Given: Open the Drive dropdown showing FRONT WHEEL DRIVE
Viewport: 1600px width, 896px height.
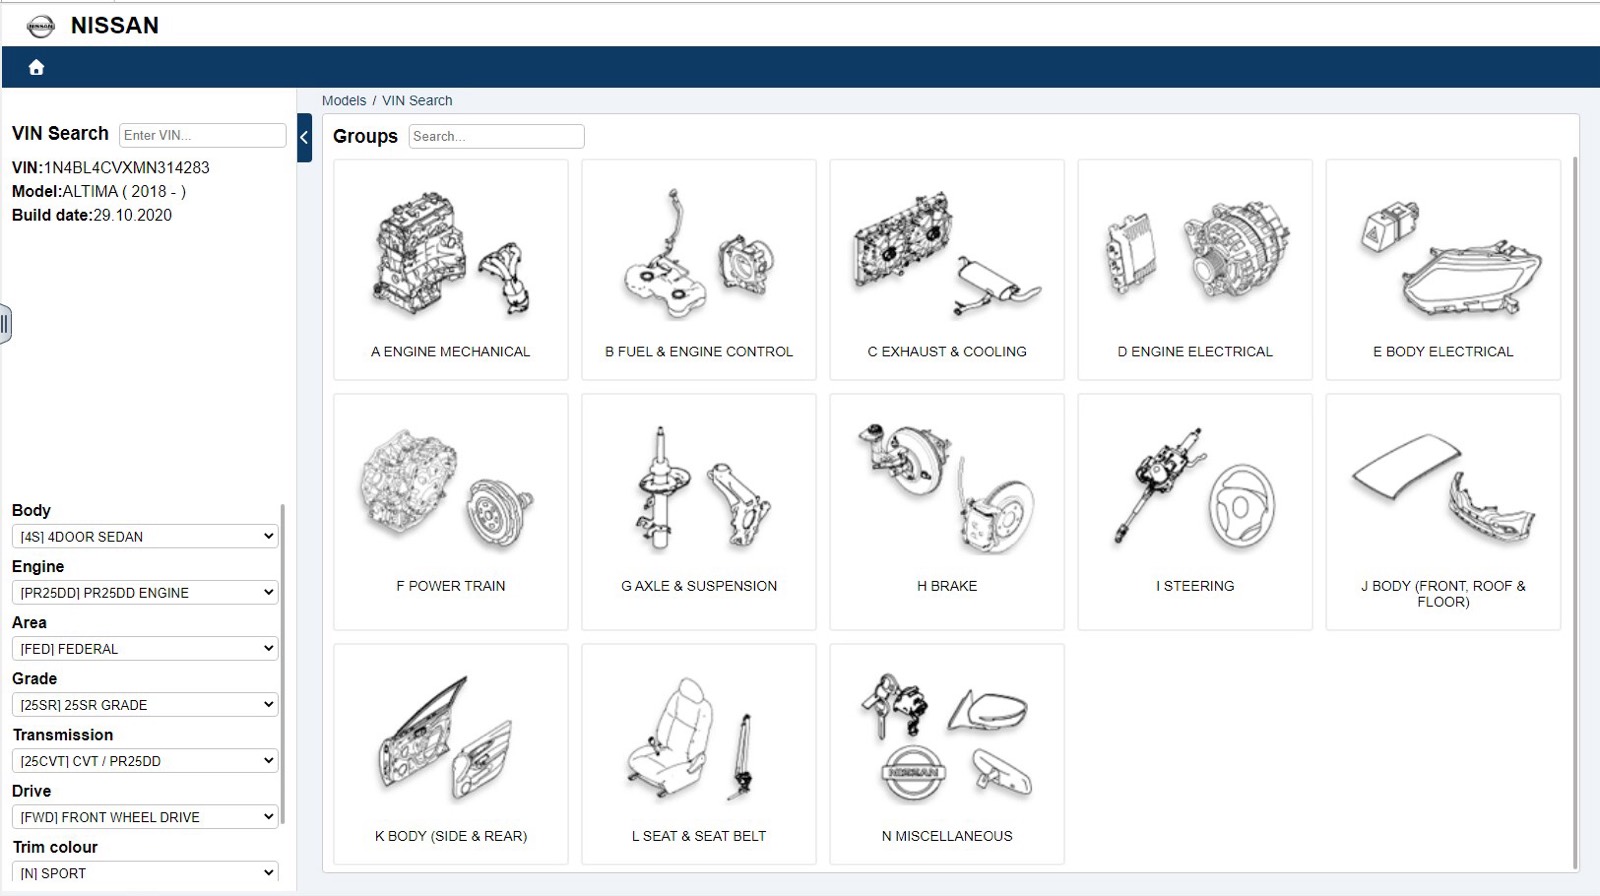Looking at the screenshot, I should (145, 816).
